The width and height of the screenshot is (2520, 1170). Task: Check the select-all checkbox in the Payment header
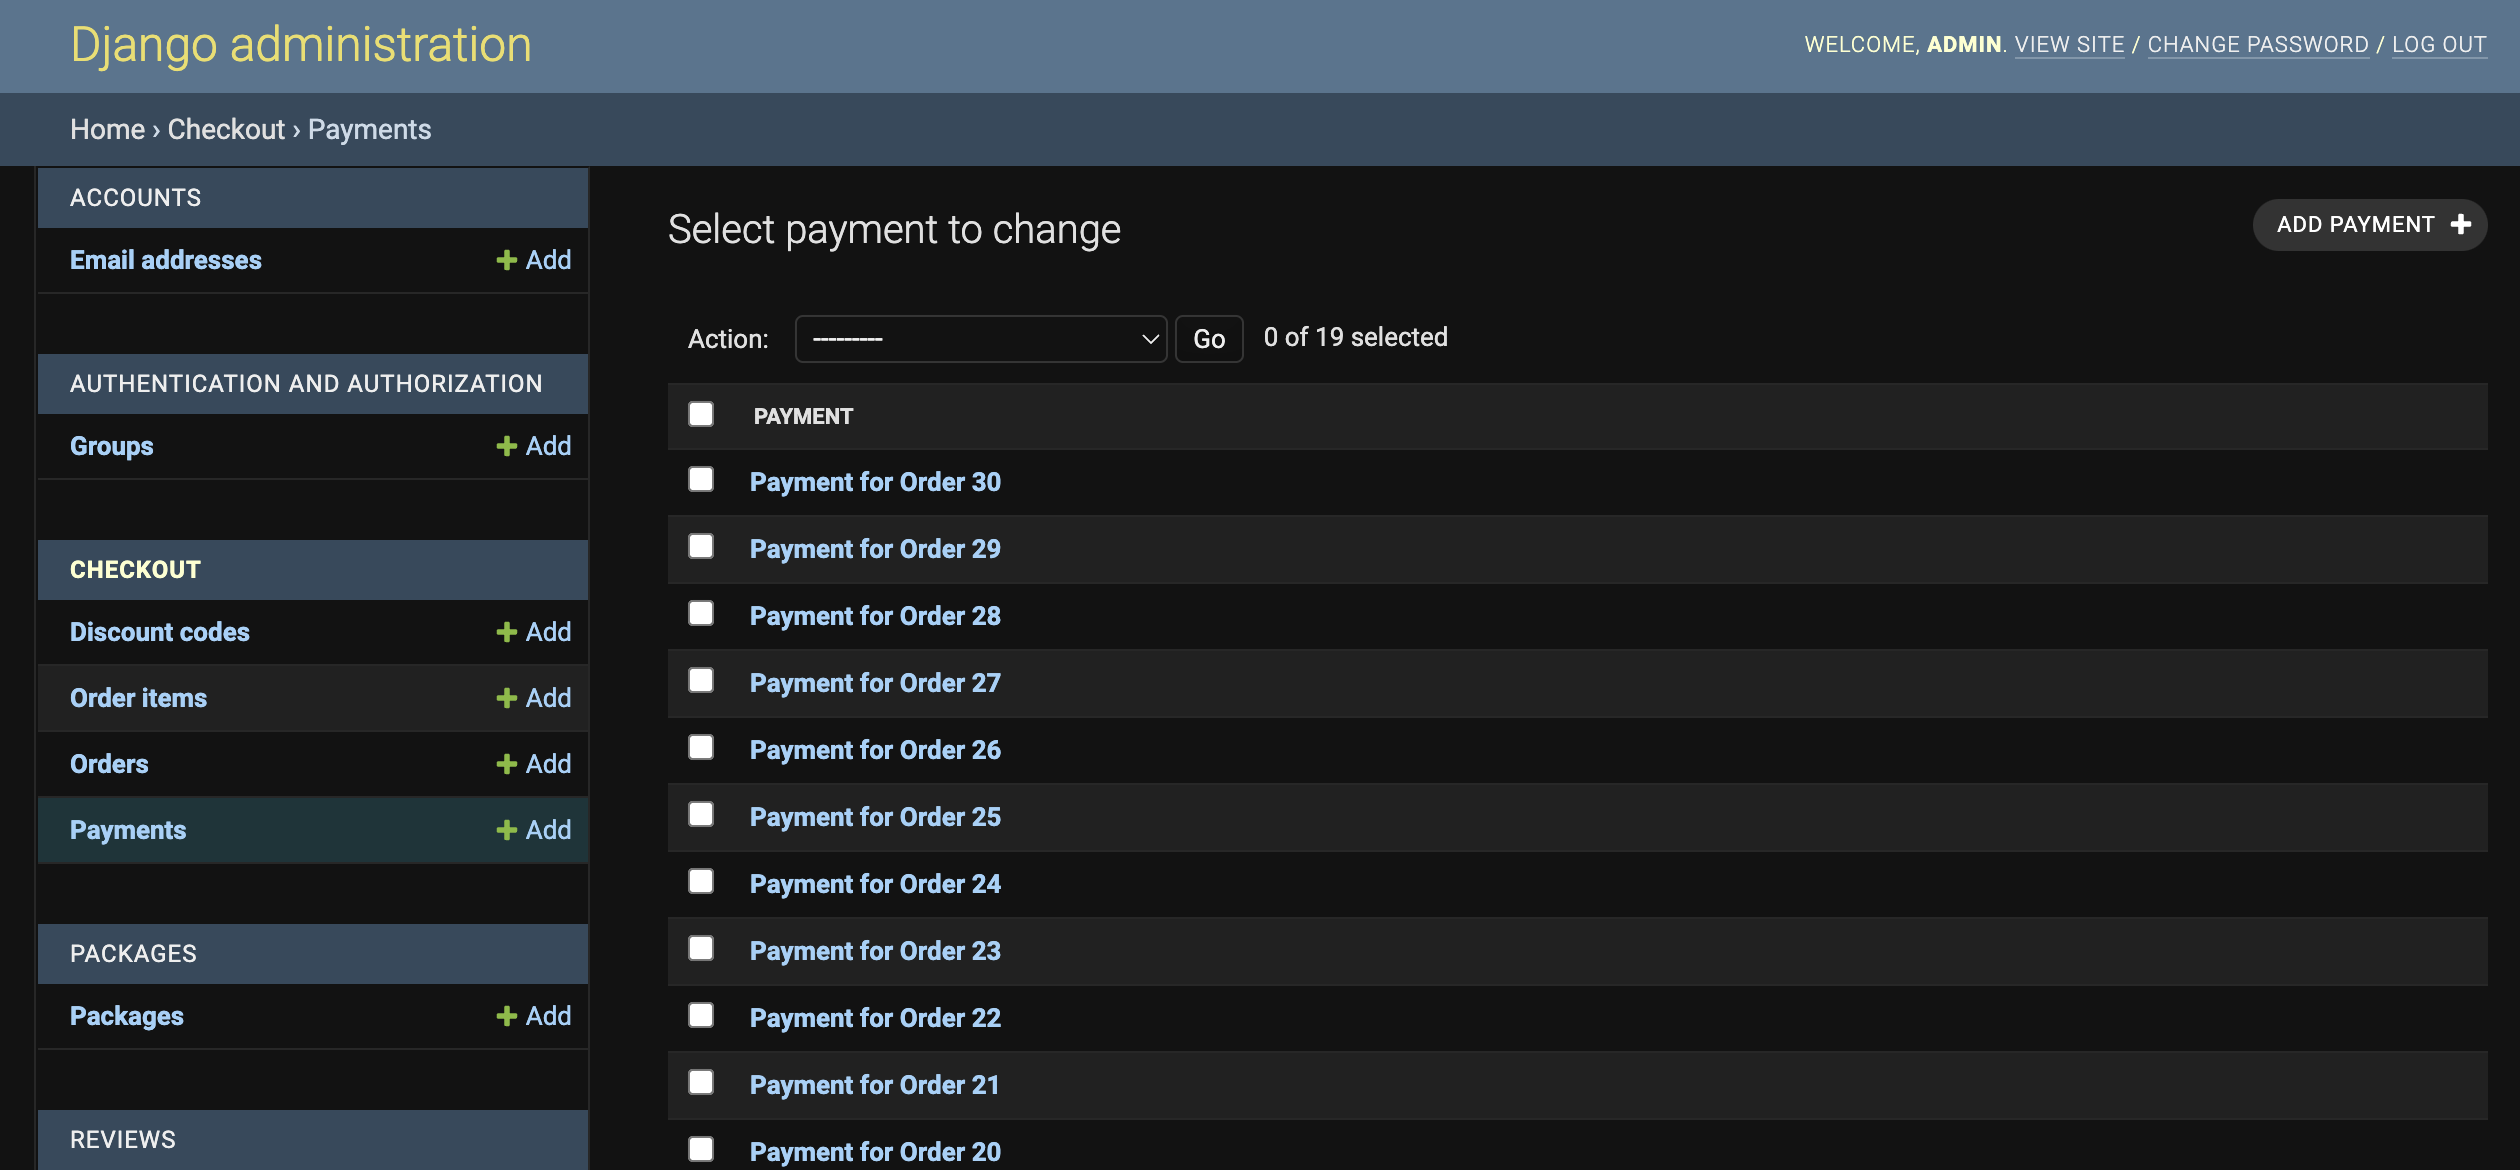click(x=700, y=414)
